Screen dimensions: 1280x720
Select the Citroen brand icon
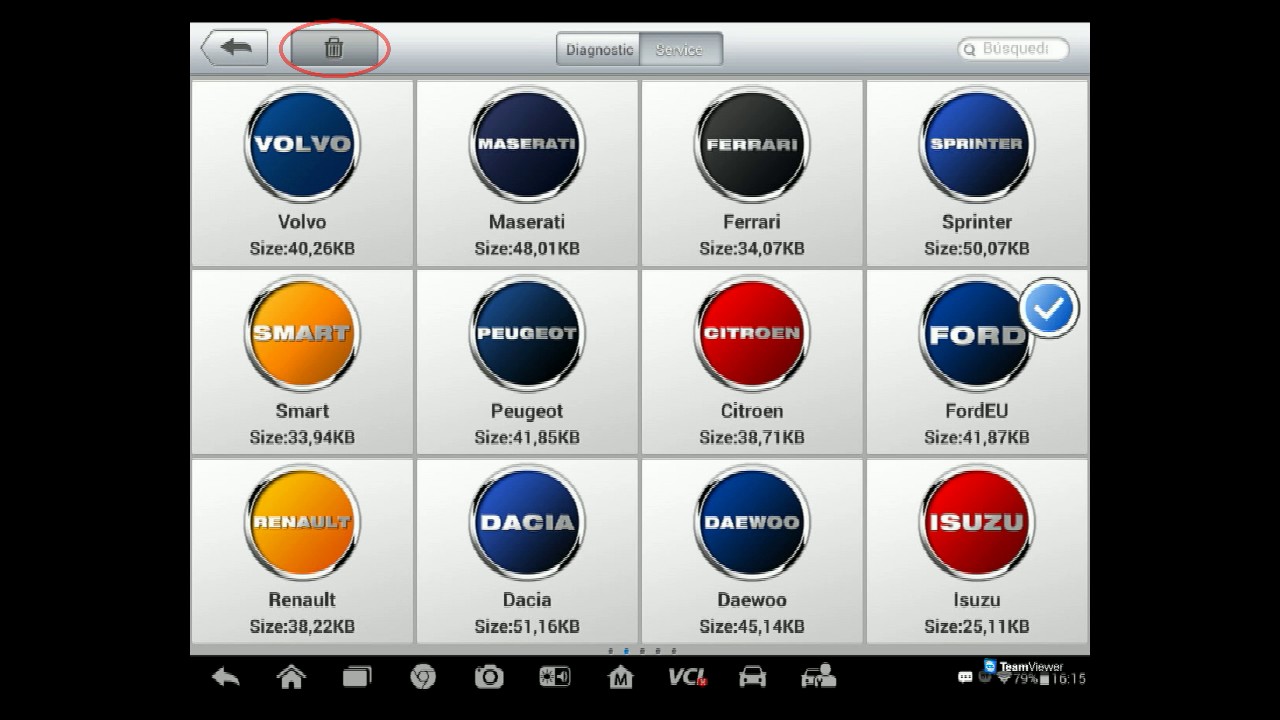click(x=752, y=333)
